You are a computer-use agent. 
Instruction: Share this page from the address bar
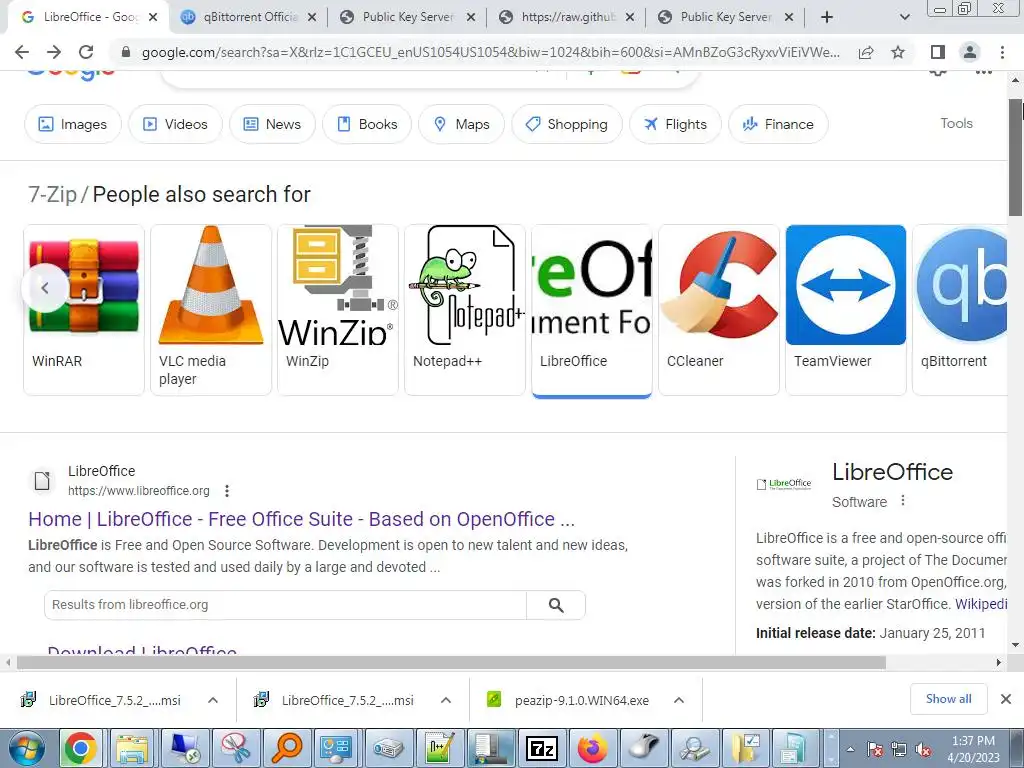pos(866,52)
